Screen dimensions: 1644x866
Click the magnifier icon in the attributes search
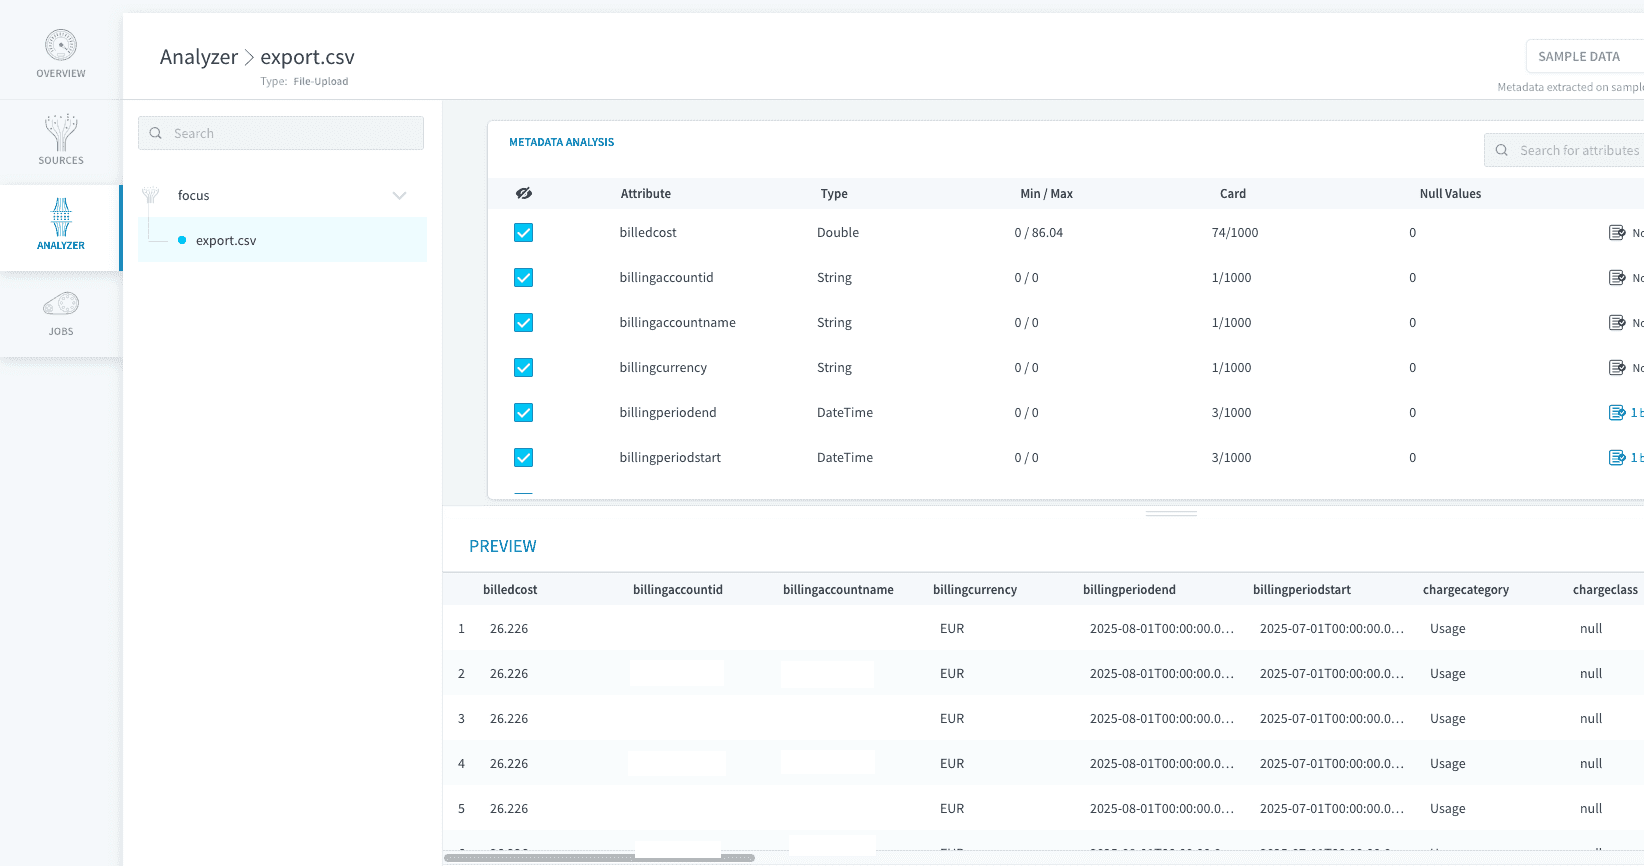click(1502, 150)
